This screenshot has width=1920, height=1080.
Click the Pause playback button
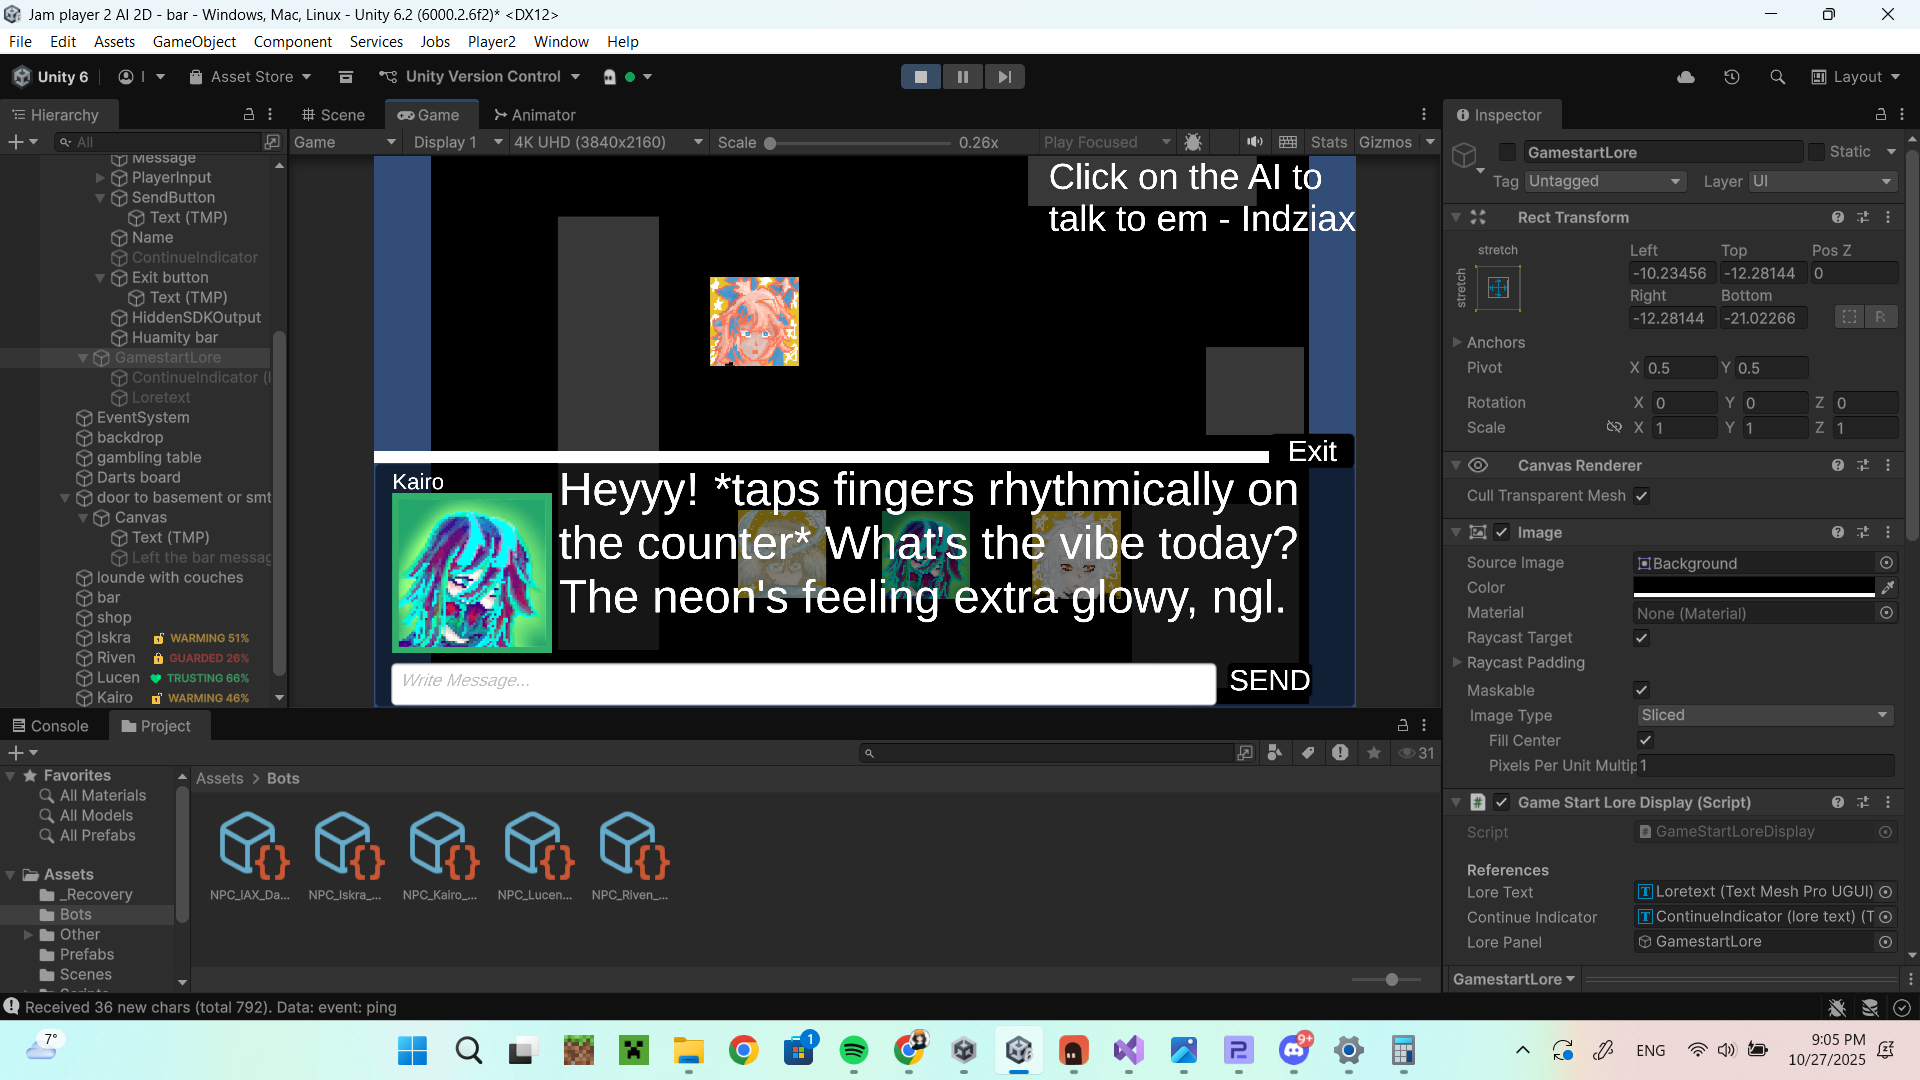pyautogui.click(x=962, y=77)
